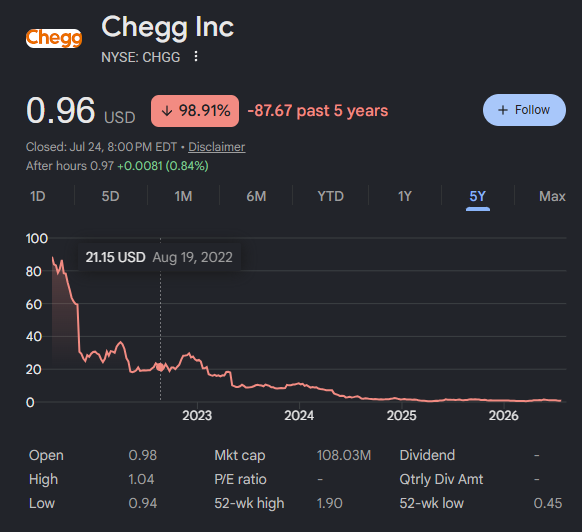Select the 1D time range tab
The height and width of the screenshot is (532, 582).
click(x=37, y=196)
